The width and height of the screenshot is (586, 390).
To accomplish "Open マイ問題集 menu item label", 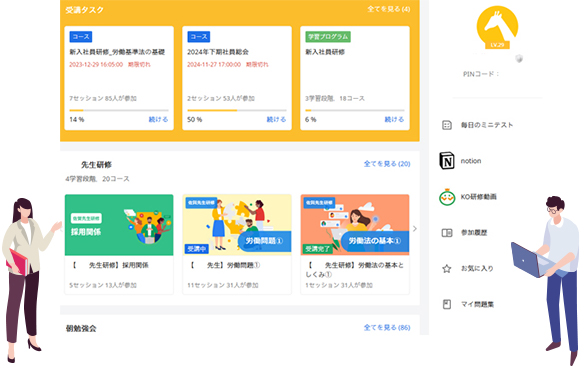I will pyautogui.click(x=477, y=304).
